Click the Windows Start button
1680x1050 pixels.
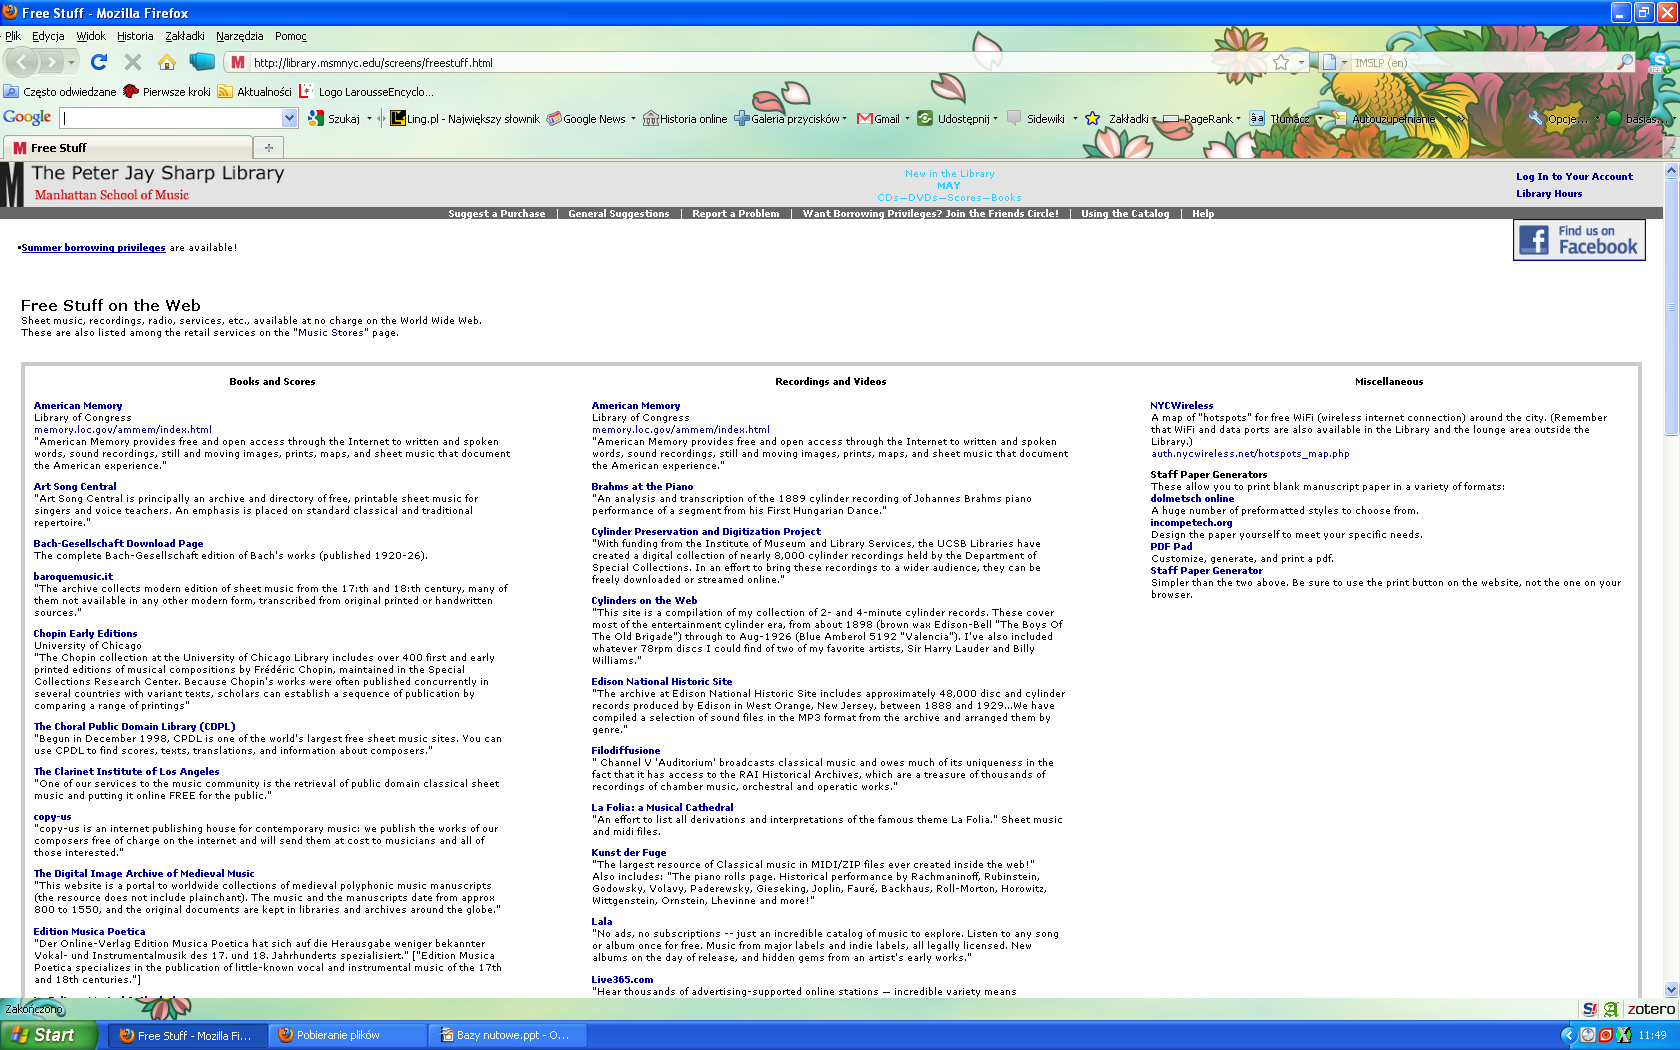click(48, 1035)
